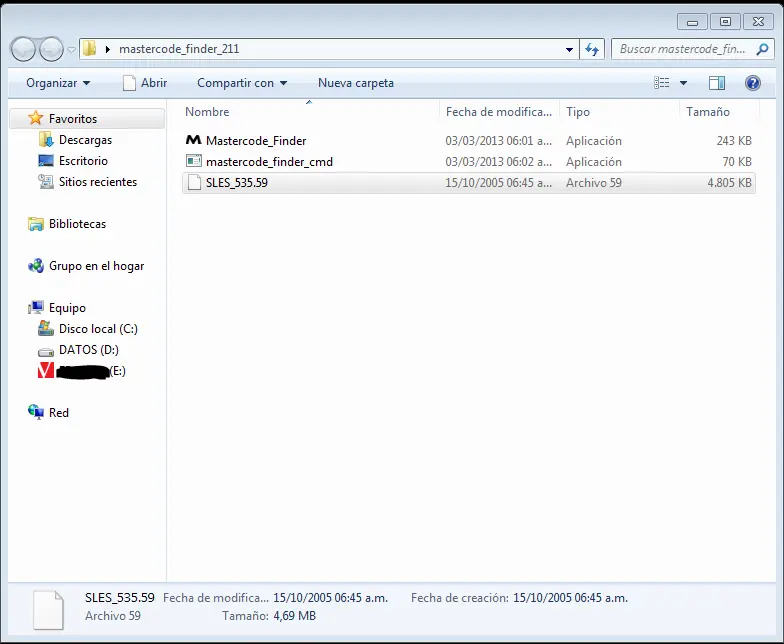The image size is (784, 644).
Task: Click the search magnifier icon
Action: pyautogui.click(x=762, y=49)
